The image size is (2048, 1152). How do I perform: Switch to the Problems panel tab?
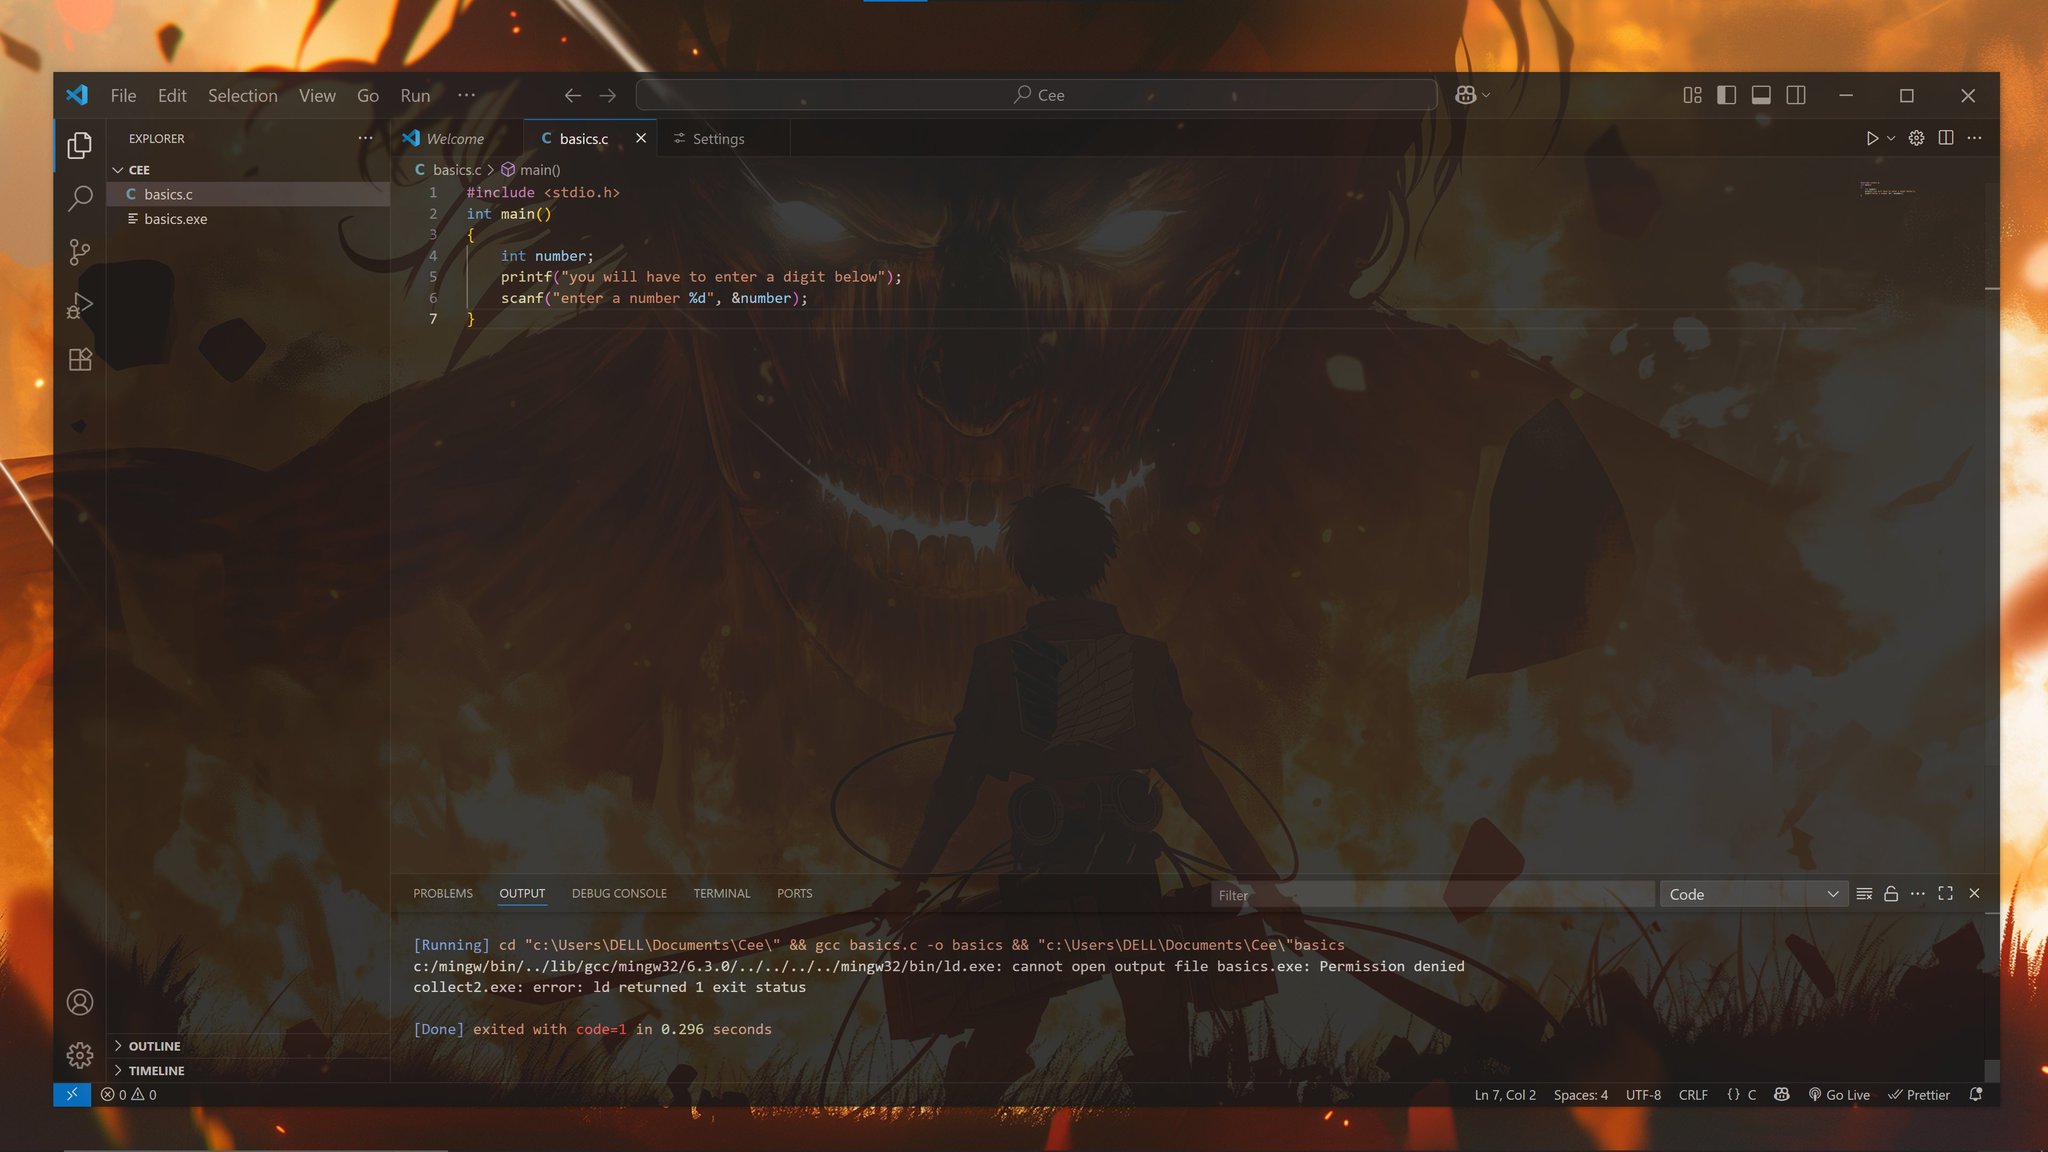pos(443,893)
